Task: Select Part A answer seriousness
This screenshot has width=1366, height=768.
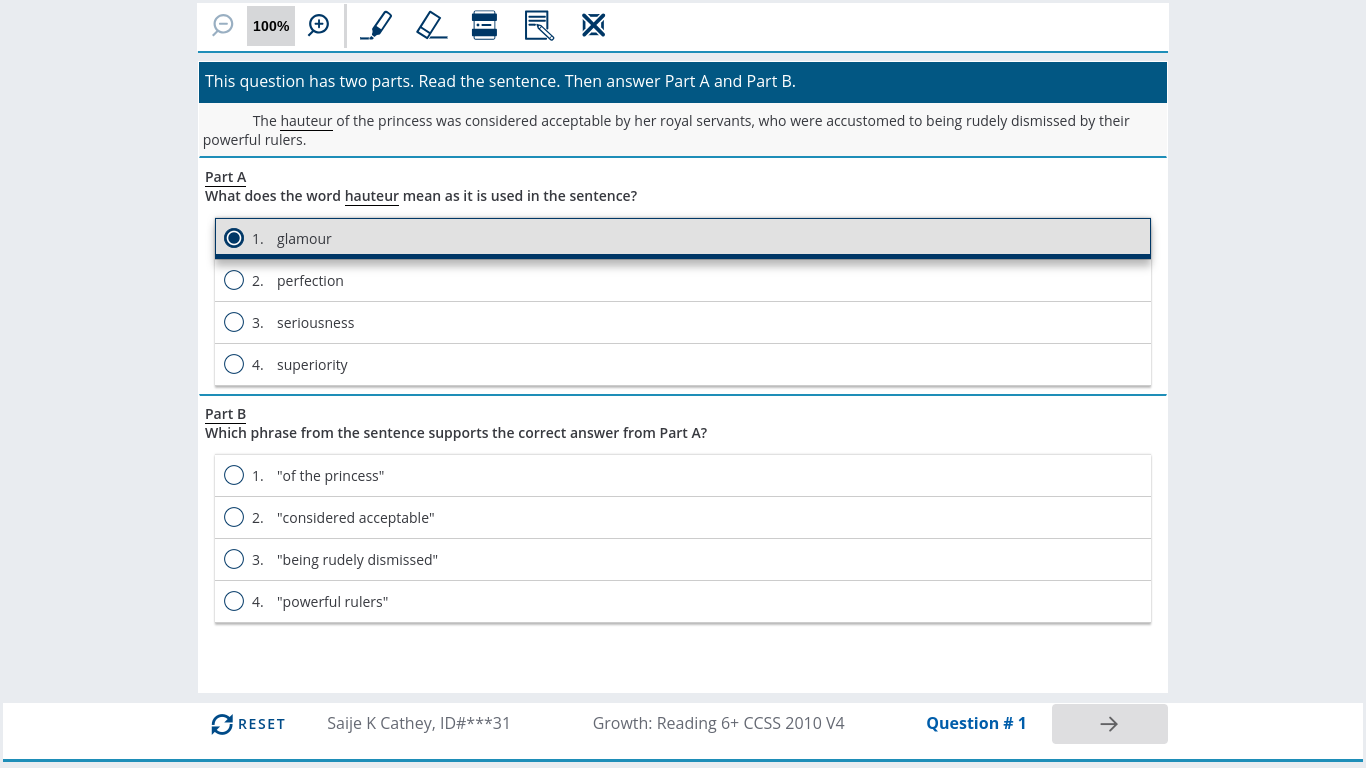Action: (683, 323)
